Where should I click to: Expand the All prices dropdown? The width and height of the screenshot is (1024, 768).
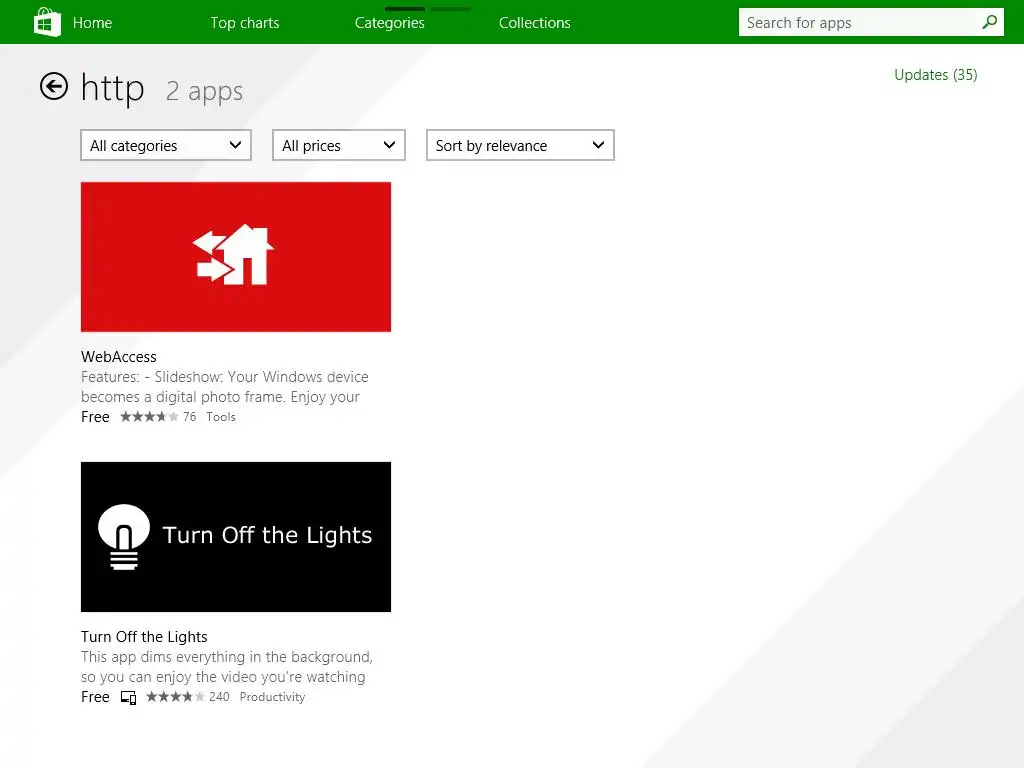[338, 145]
